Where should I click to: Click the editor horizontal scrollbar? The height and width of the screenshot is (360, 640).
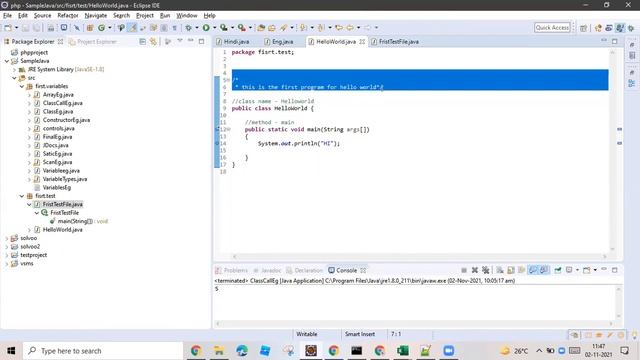tap(419, 256)
